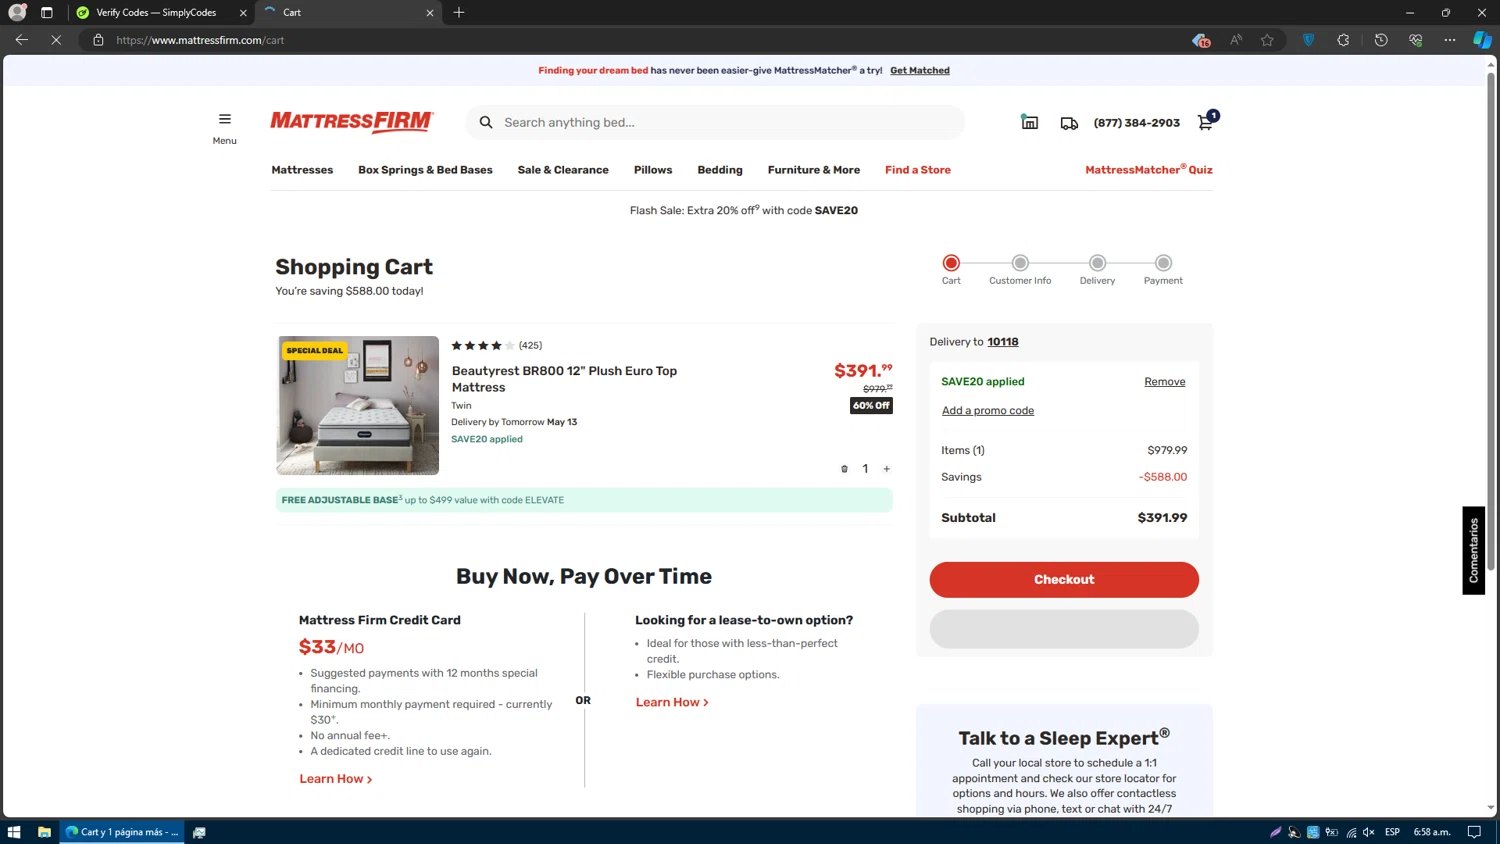Open the taskbar notification center icon
Screen dimensions: 1500x844
tap(1474, 832)
